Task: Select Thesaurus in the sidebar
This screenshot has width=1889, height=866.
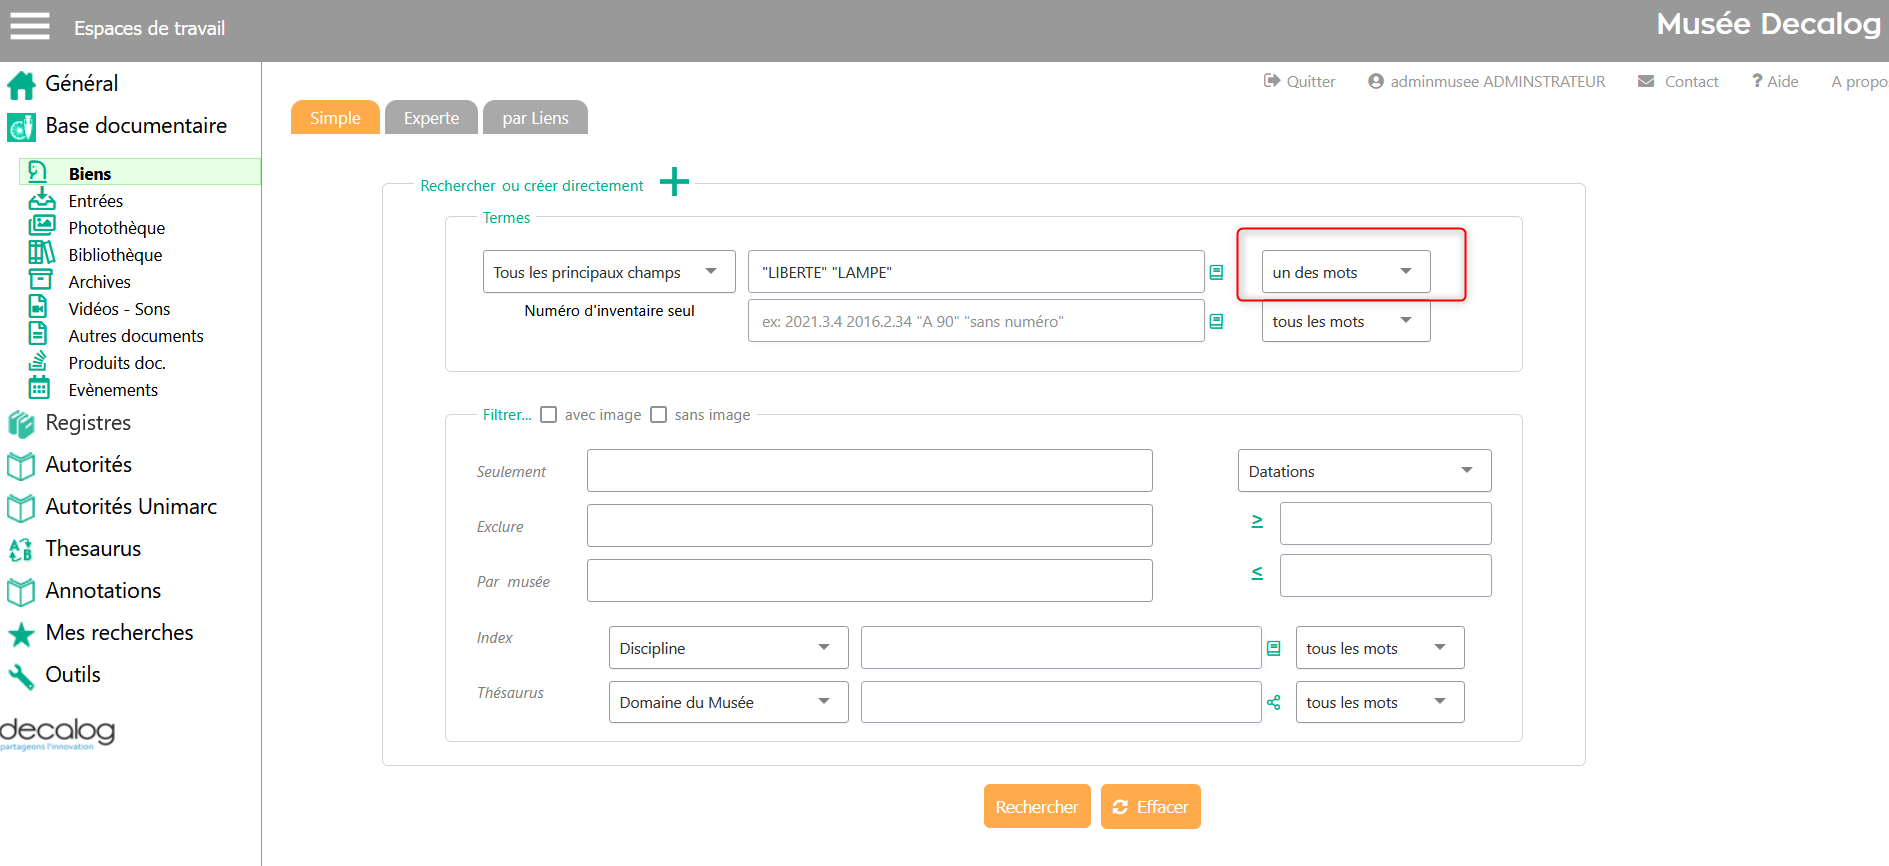Action: pos(93,549)
